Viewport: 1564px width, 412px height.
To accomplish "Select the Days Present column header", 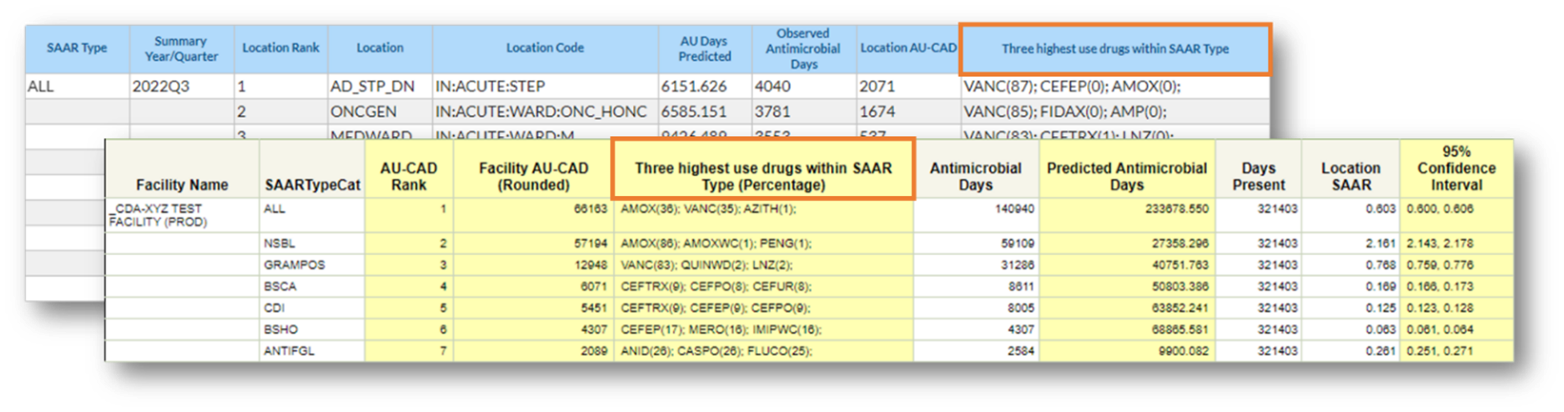I will point(1265,176).
